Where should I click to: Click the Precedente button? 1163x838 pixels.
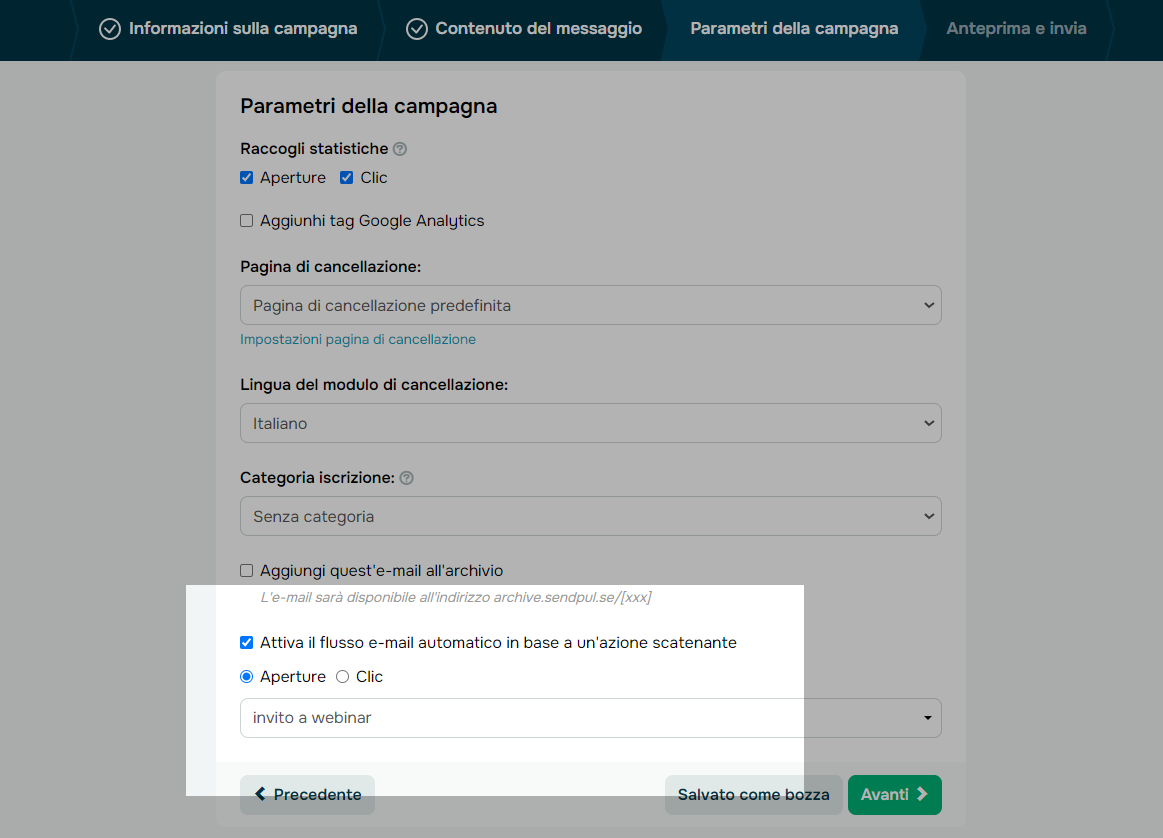click(307, 795)
